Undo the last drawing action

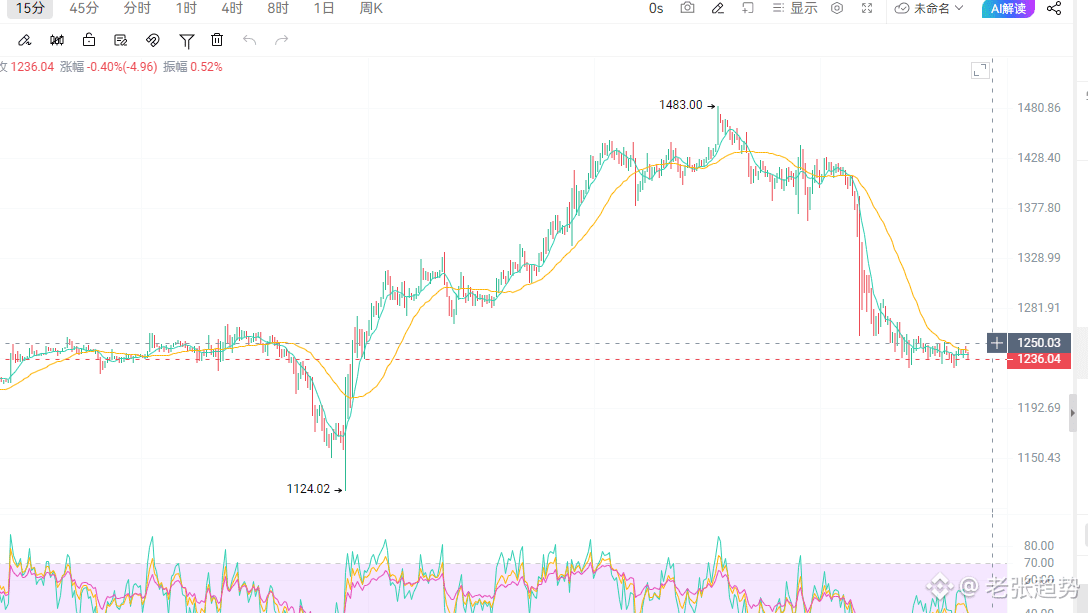coord(249,40)
